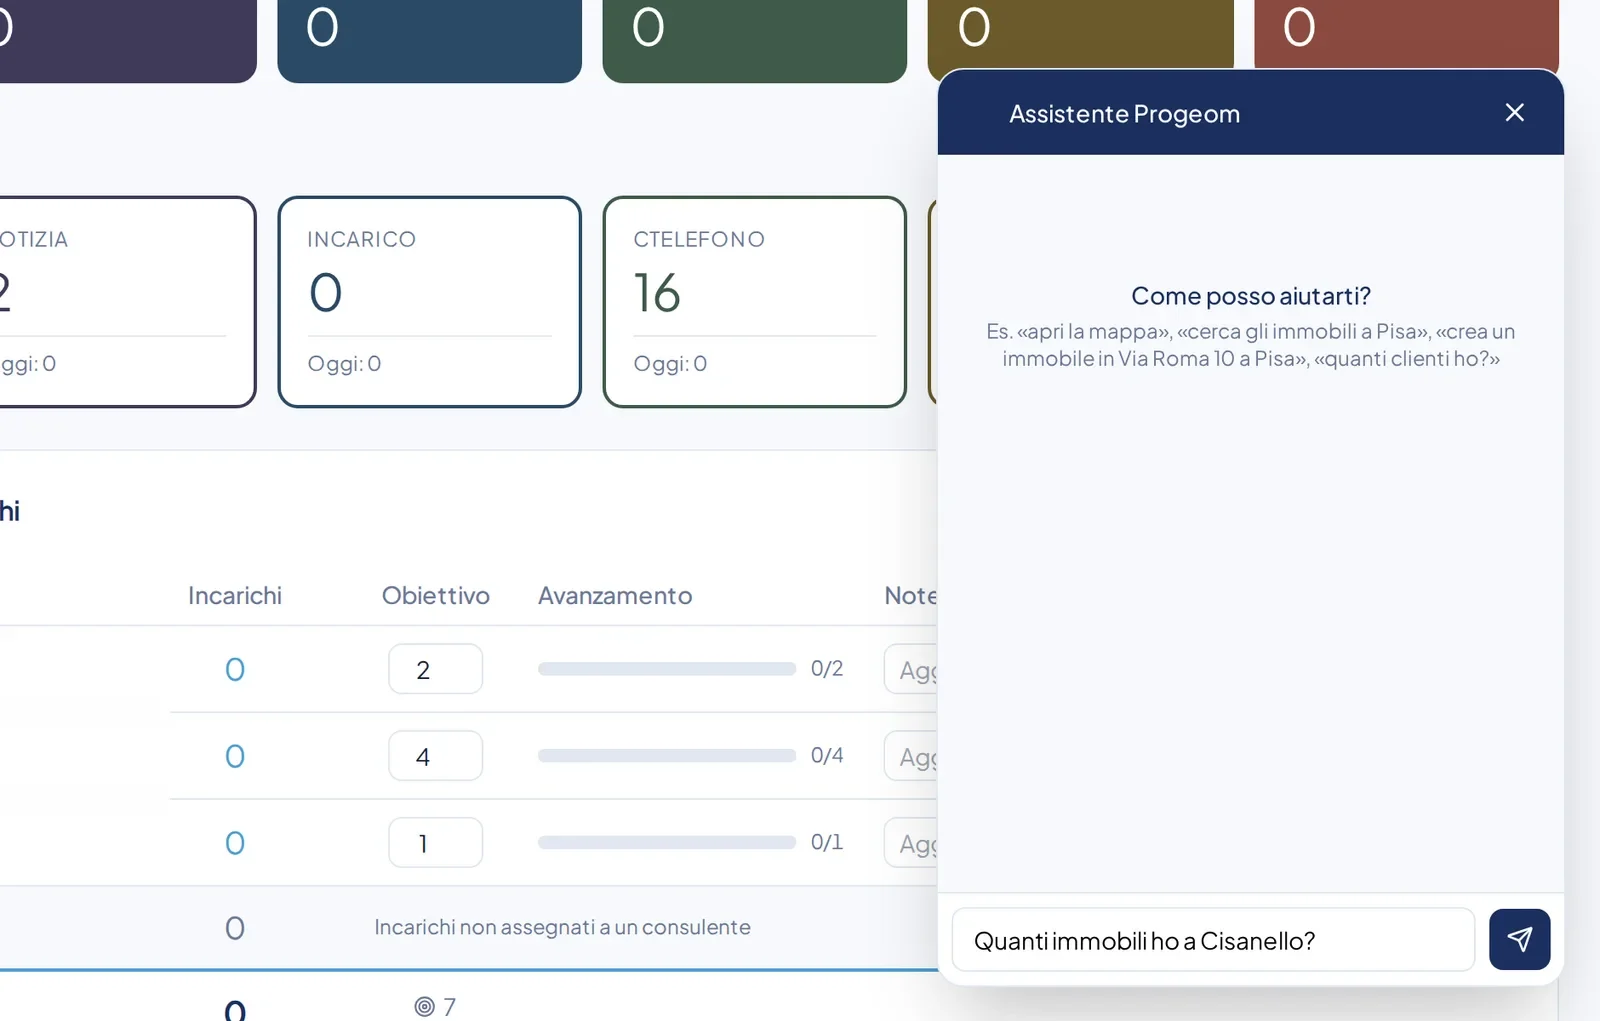Click the progress bar showing 0/2
This screenshot has height=1021, width=1600.
[x=666, y=669]
